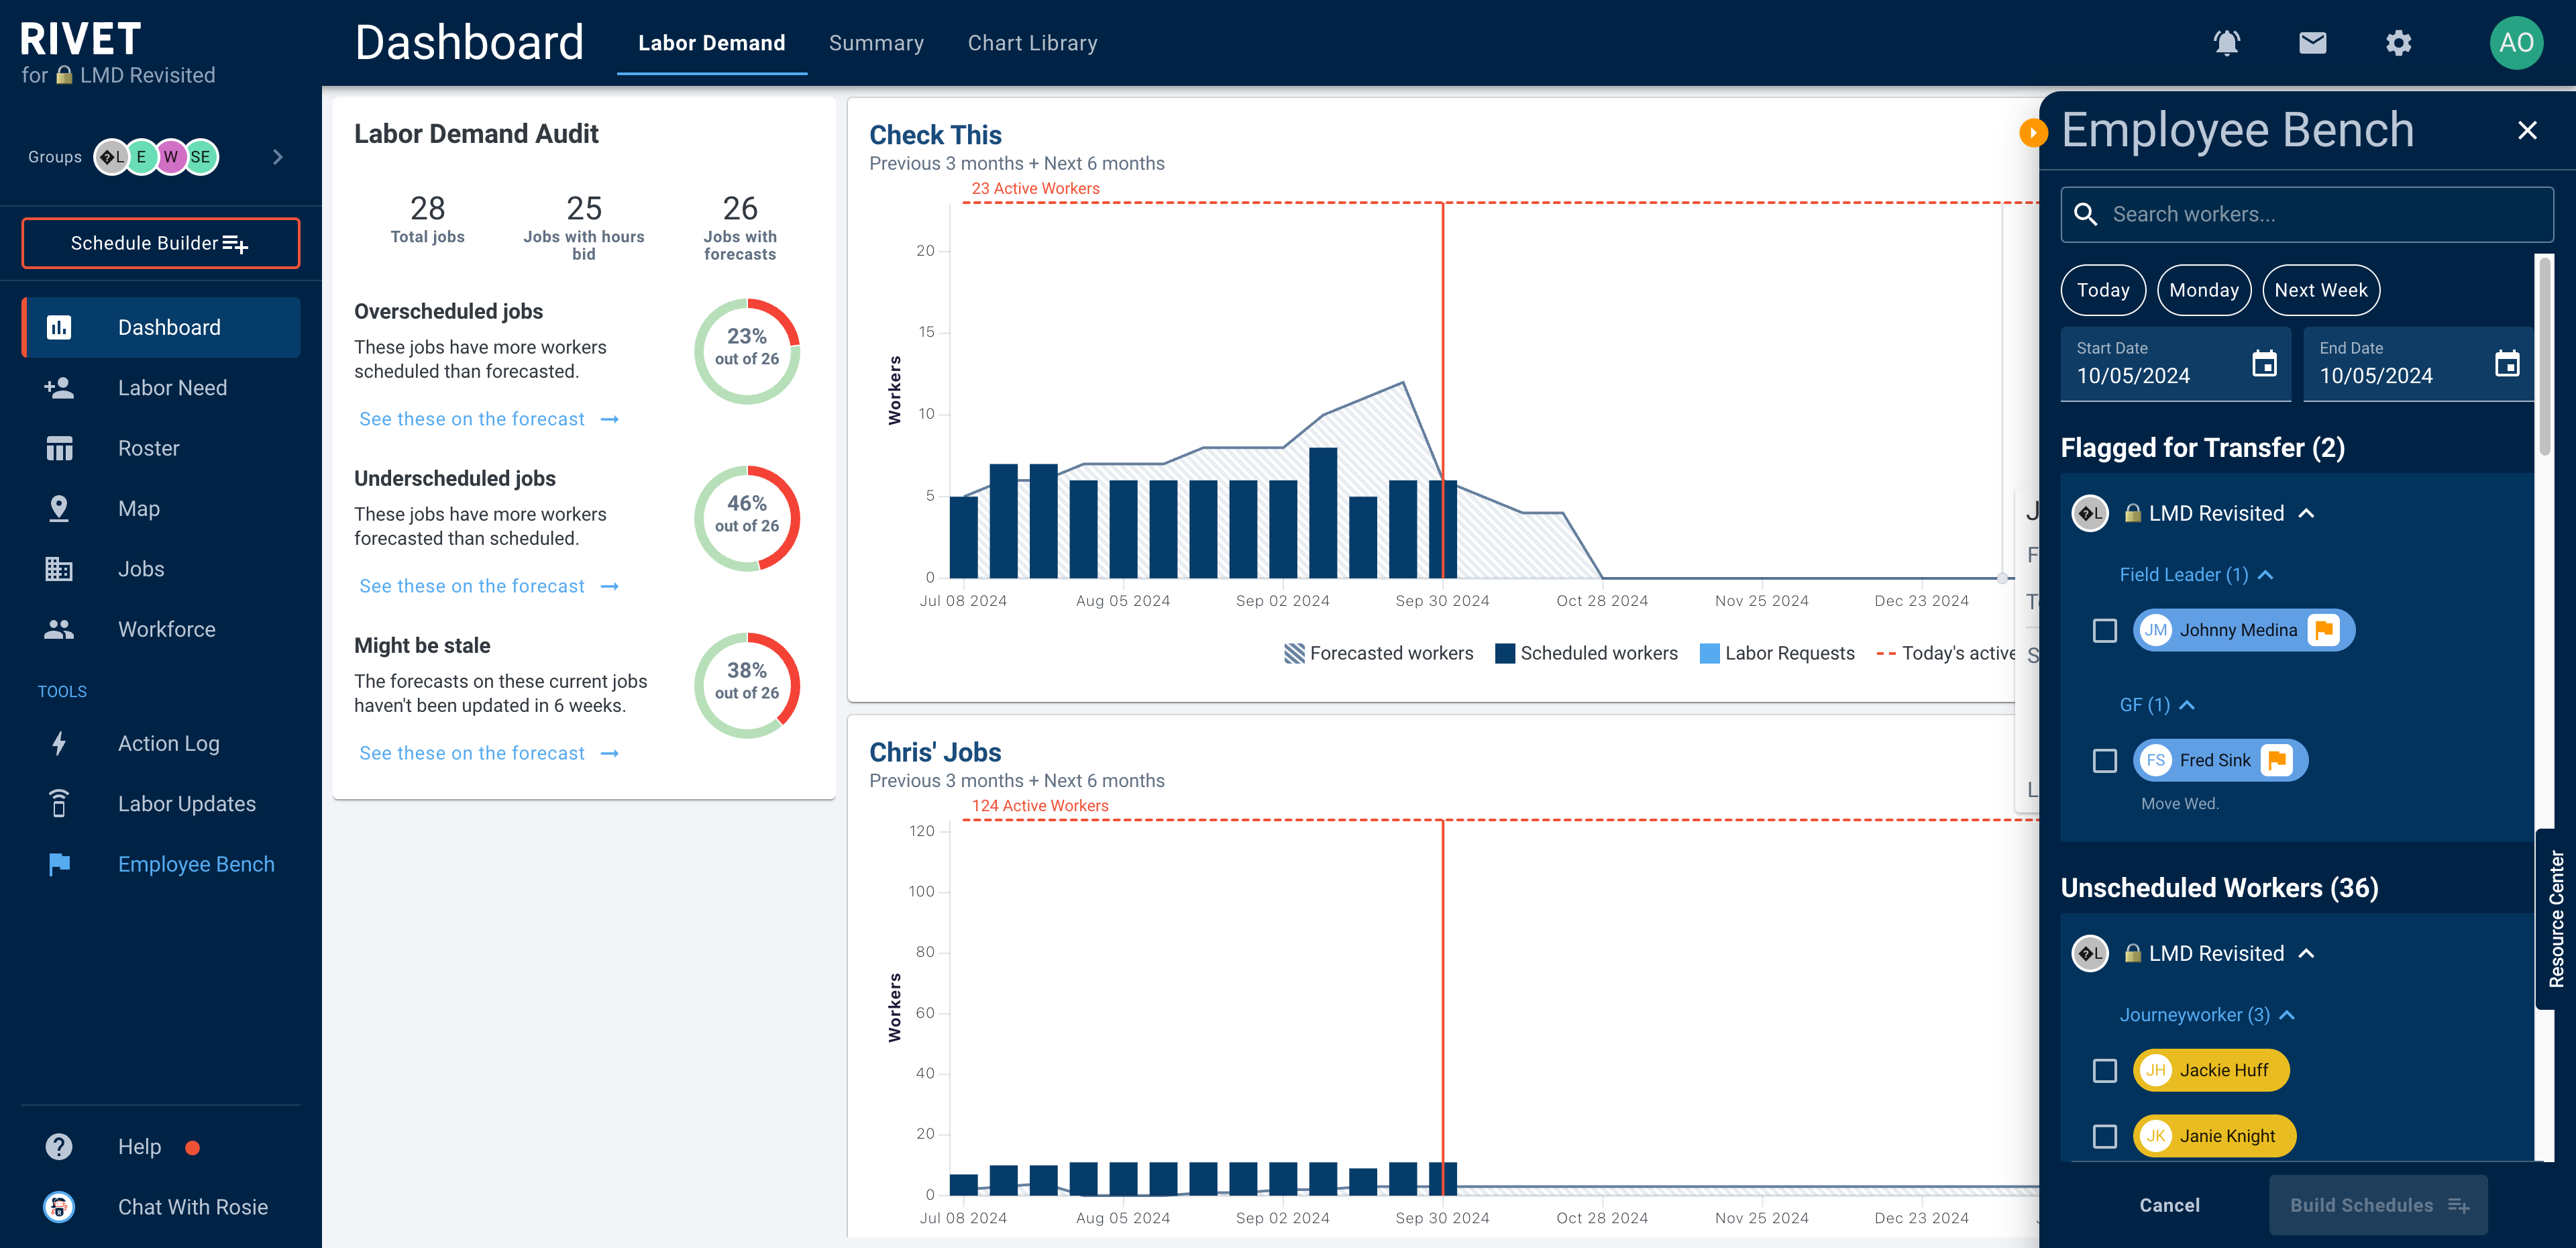Viewport: 2576px width, 1248px height.
Task: Collapse LMD Revisited under Flagged for Transfer
Action: [x=2306, y=513]
